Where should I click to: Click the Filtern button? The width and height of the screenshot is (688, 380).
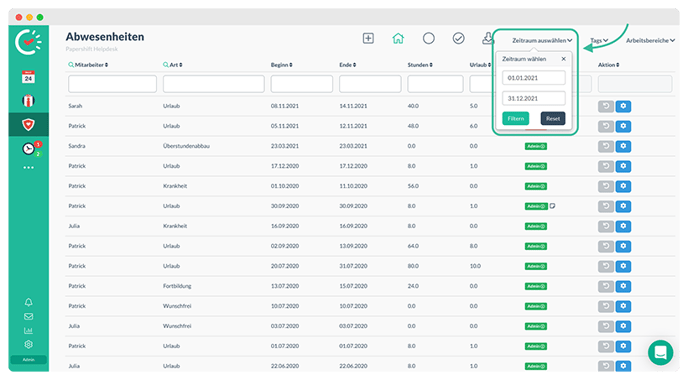516,118
